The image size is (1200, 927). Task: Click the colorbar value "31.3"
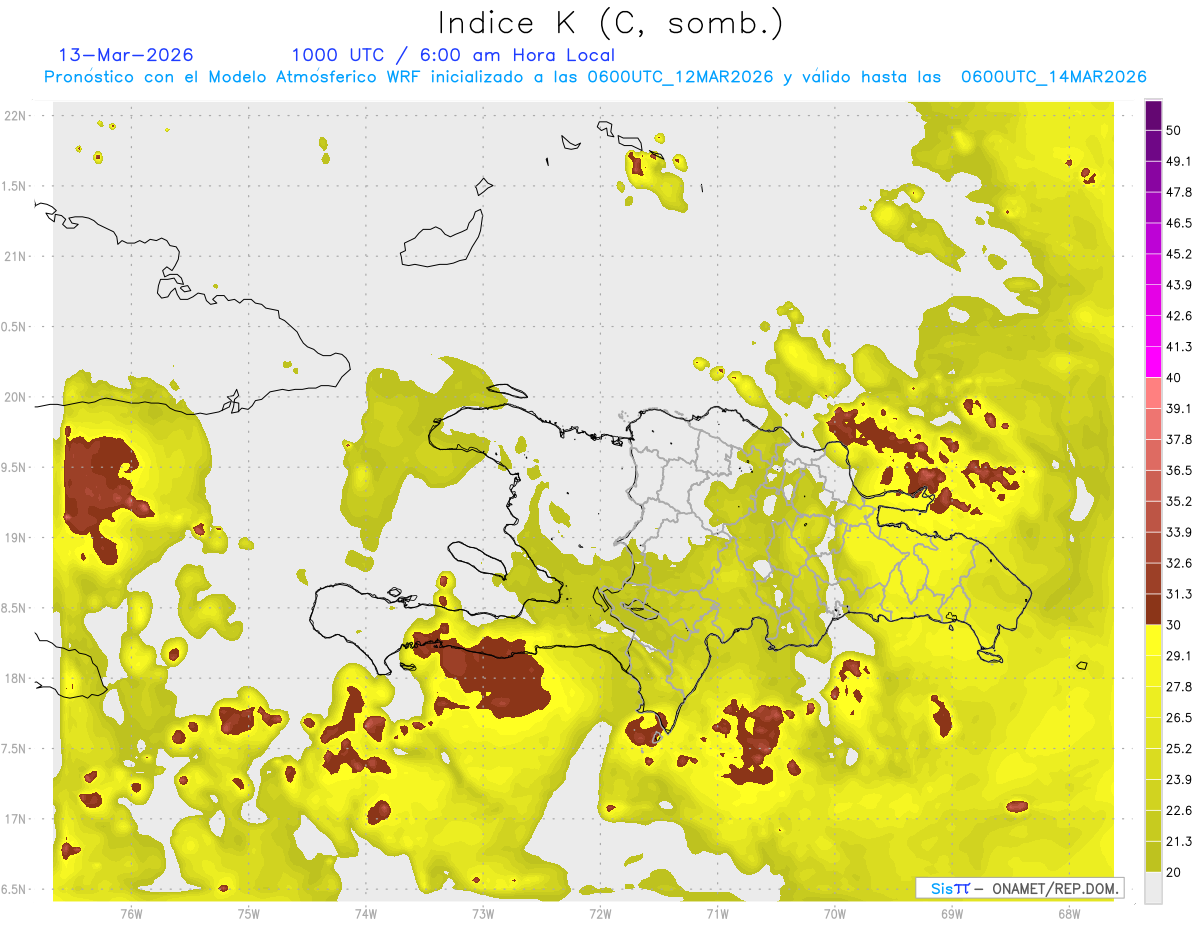(1180, 594)
